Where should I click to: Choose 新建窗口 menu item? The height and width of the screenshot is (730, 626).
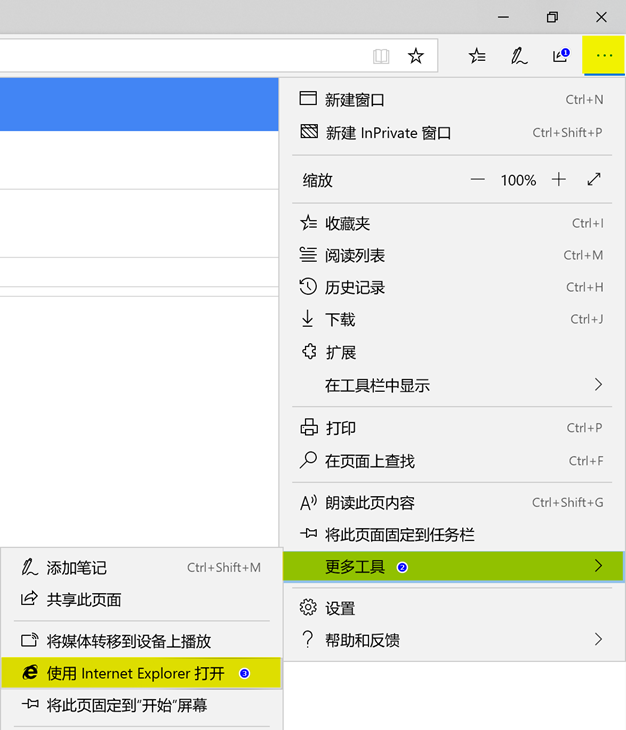coord(452,100)
